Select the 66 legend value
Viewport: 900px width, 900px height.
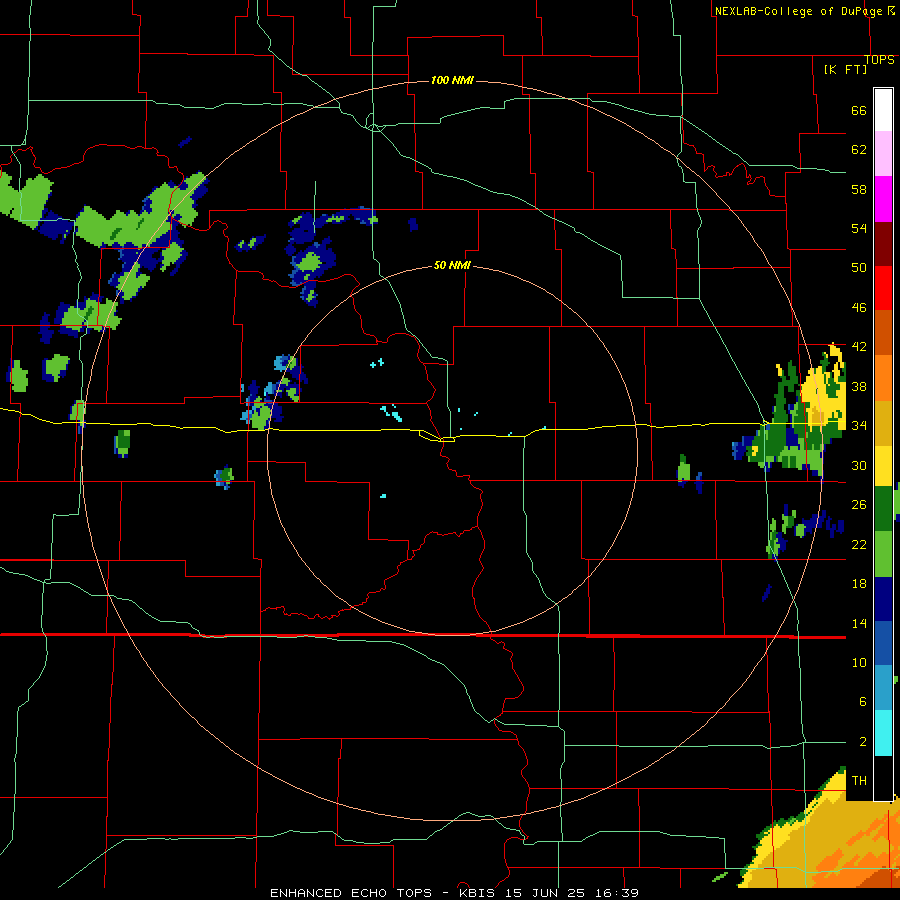pos(859,111)
